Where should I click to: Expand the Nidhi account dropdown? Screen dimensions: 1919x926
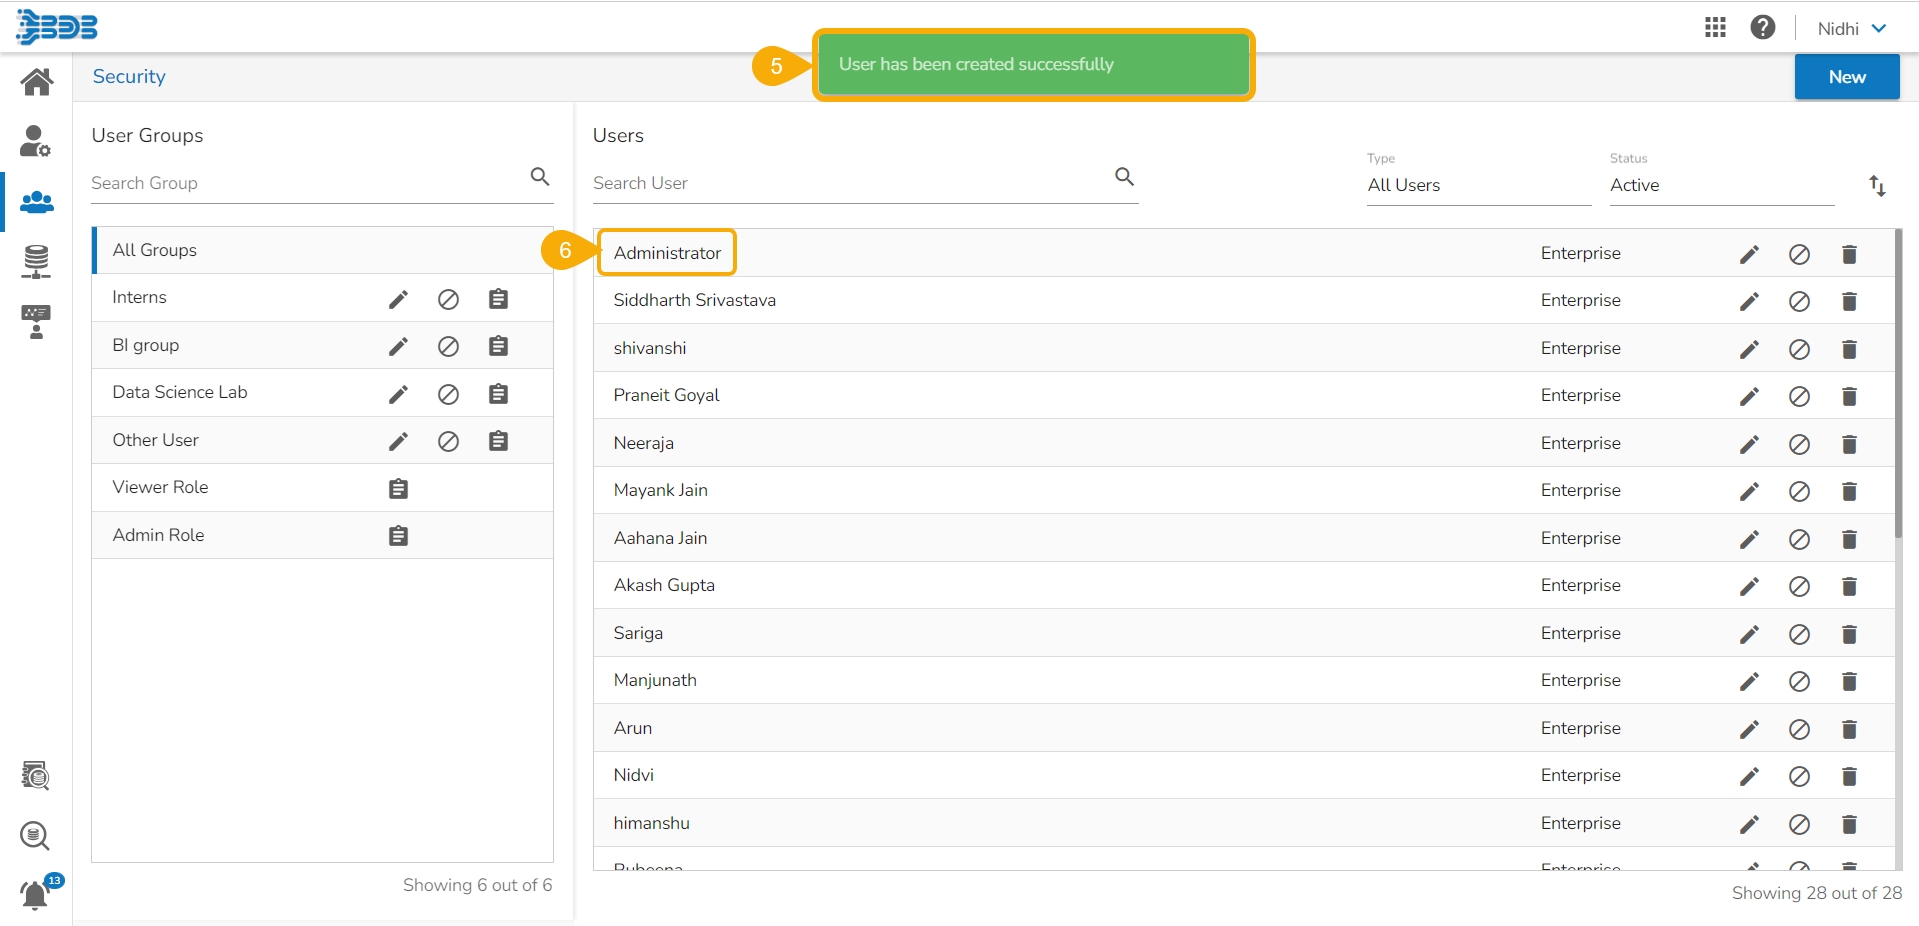tap(1852, 29)
